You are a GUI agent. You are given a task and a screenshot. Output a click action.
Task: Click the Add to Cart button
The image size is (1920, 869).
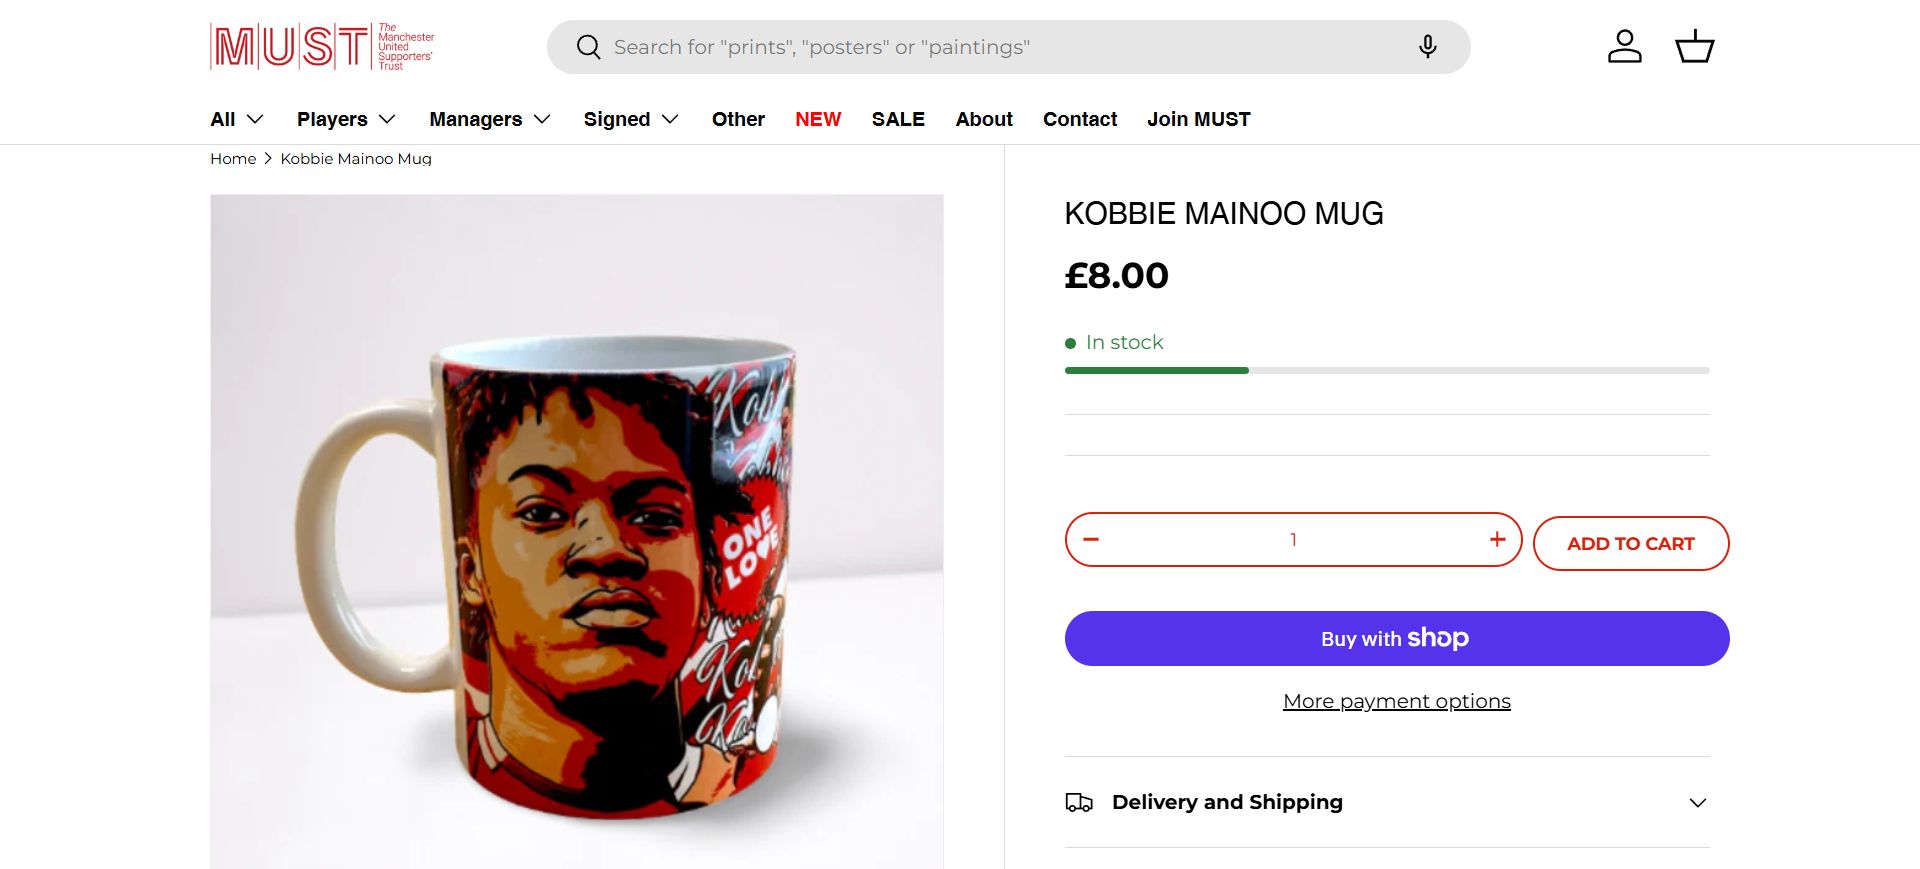[1630, 544]
